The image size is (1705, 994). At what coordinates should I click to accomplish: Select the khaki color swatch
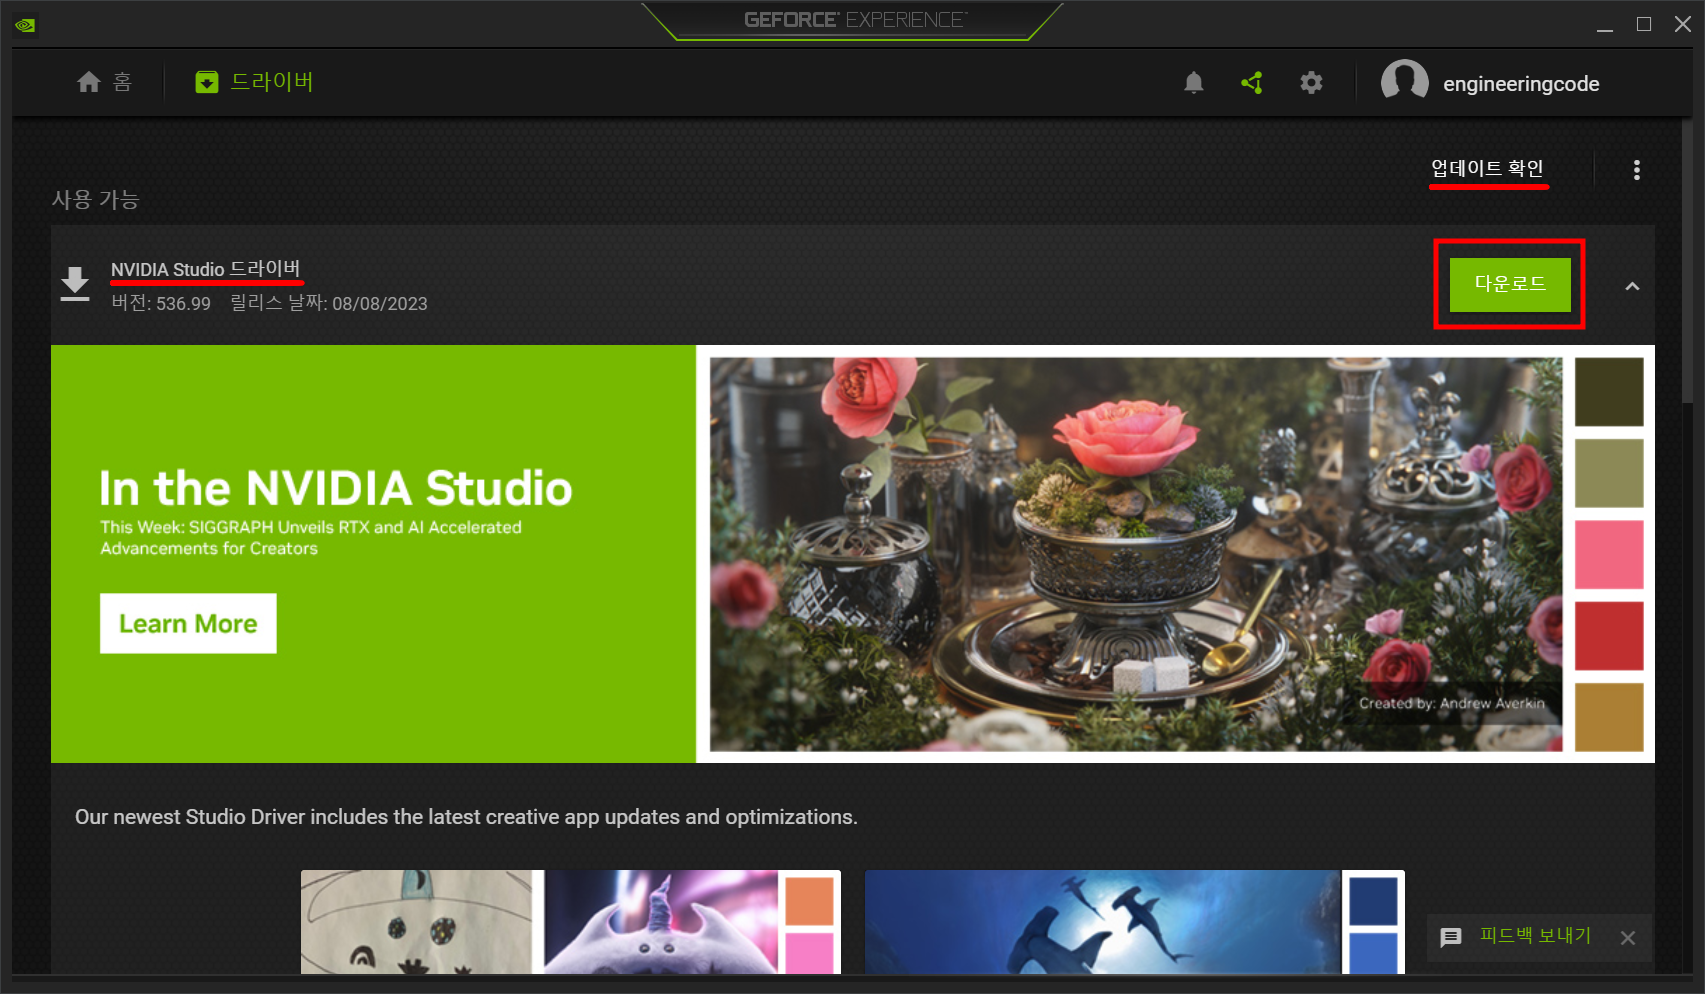tap(1609, 473)
